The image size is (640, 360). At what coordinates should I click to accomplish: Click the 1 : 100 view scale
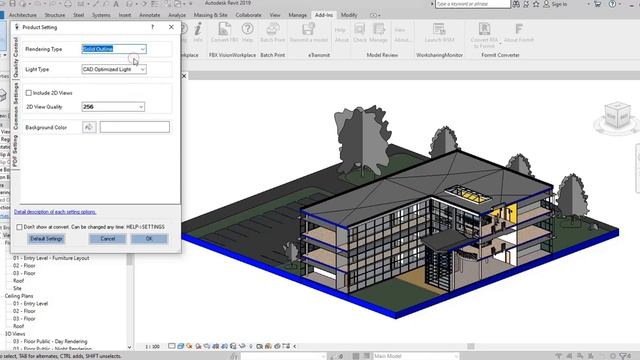(152, 347)
